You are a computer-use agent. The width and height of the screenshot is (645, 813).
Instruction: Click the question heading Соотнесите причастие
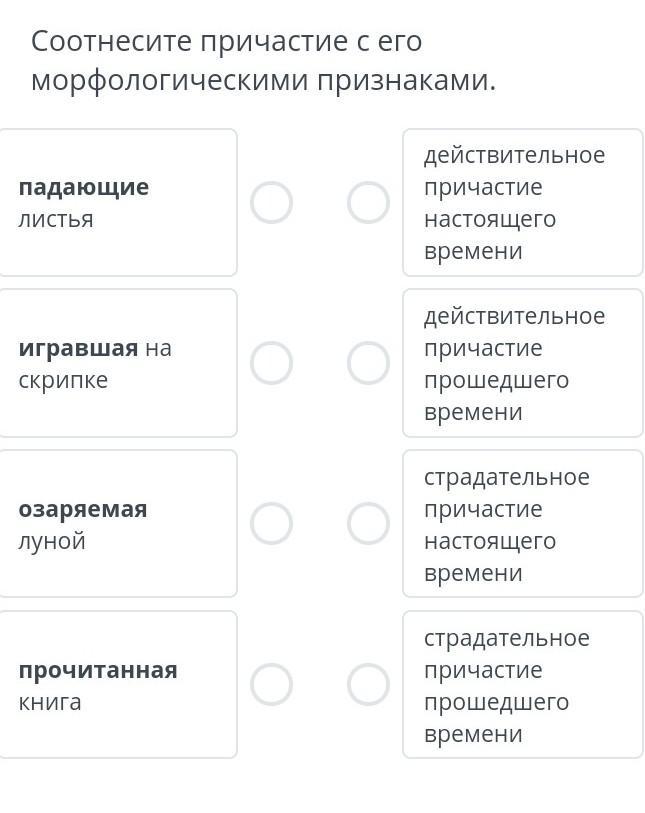pyautogui.click(x=262, y=60)
